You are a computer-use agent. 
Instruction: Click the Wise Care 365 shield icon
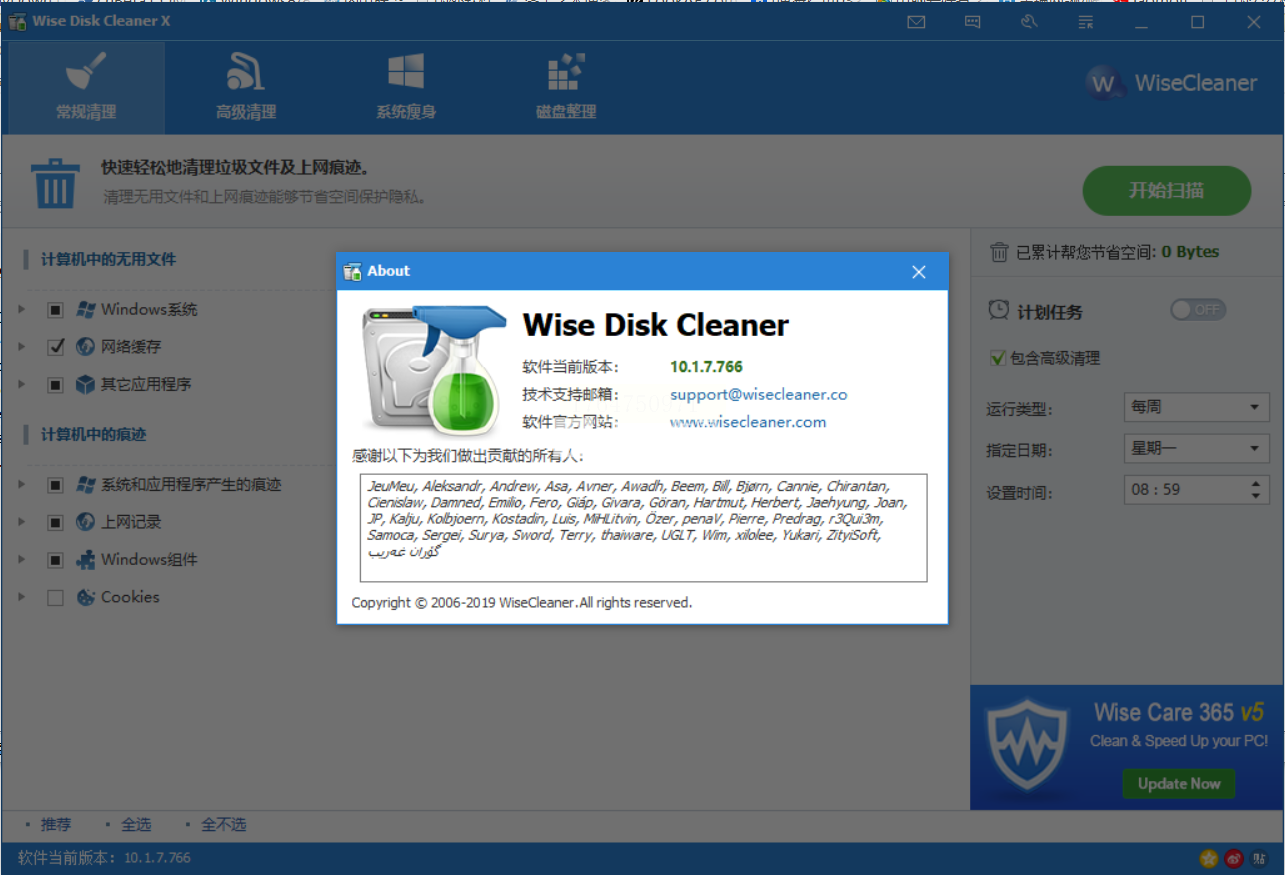pyautogui.click(x=1027, y=747)
